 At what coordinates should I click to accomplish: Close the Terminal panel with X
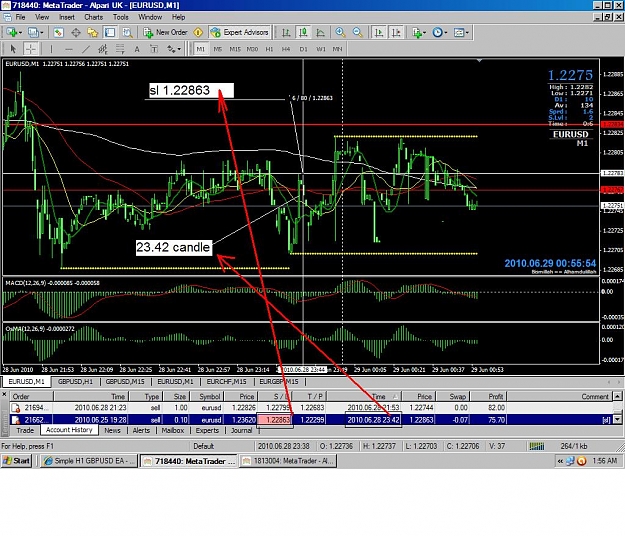pos(4,395)
